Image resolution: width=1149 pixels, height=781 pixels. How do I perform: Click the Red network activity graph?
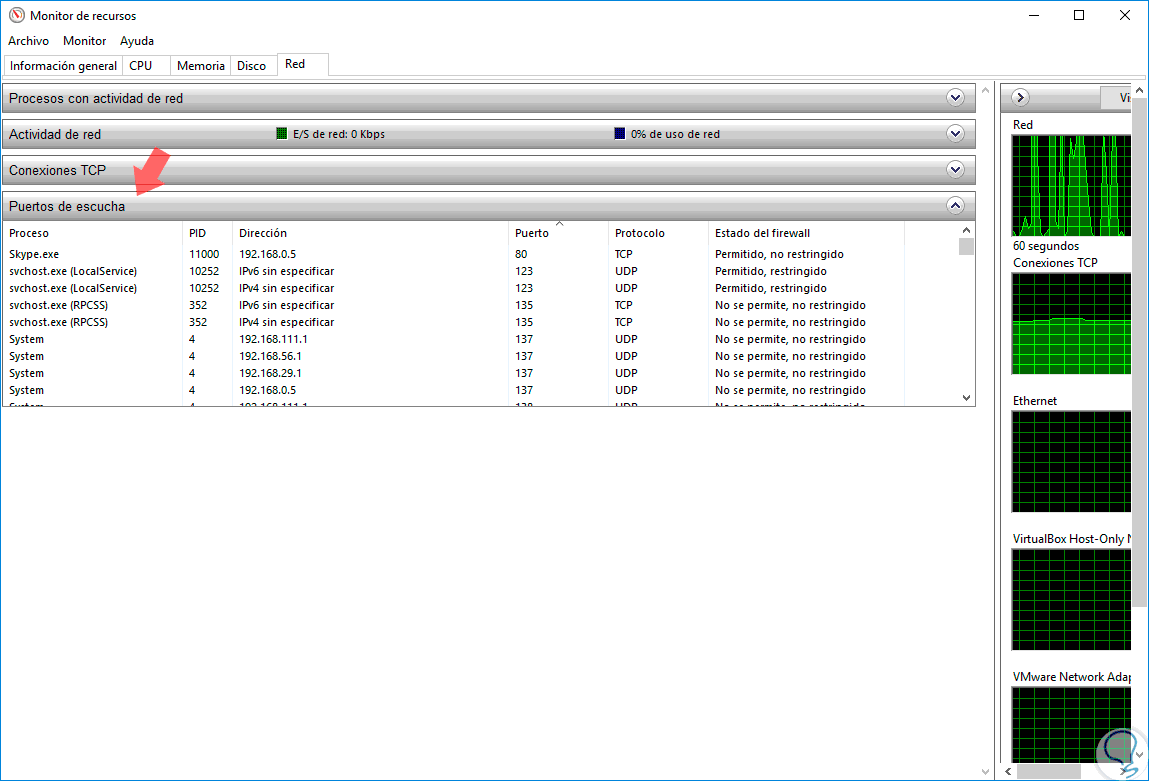pos(1071,185)
